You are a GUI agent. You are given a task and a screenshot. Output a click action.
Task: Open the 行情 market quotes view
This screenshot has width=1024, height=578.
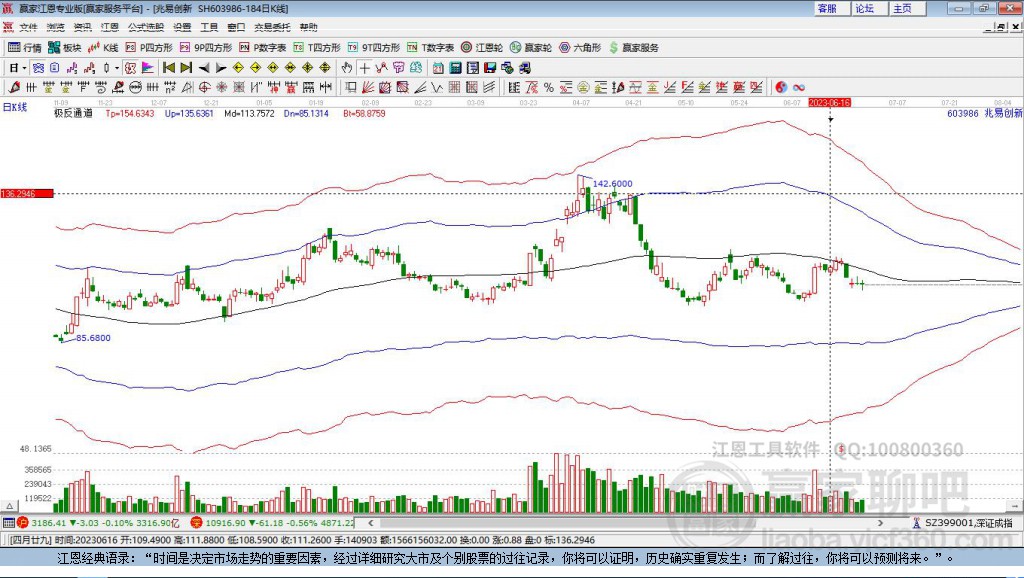tap(25, 48)
